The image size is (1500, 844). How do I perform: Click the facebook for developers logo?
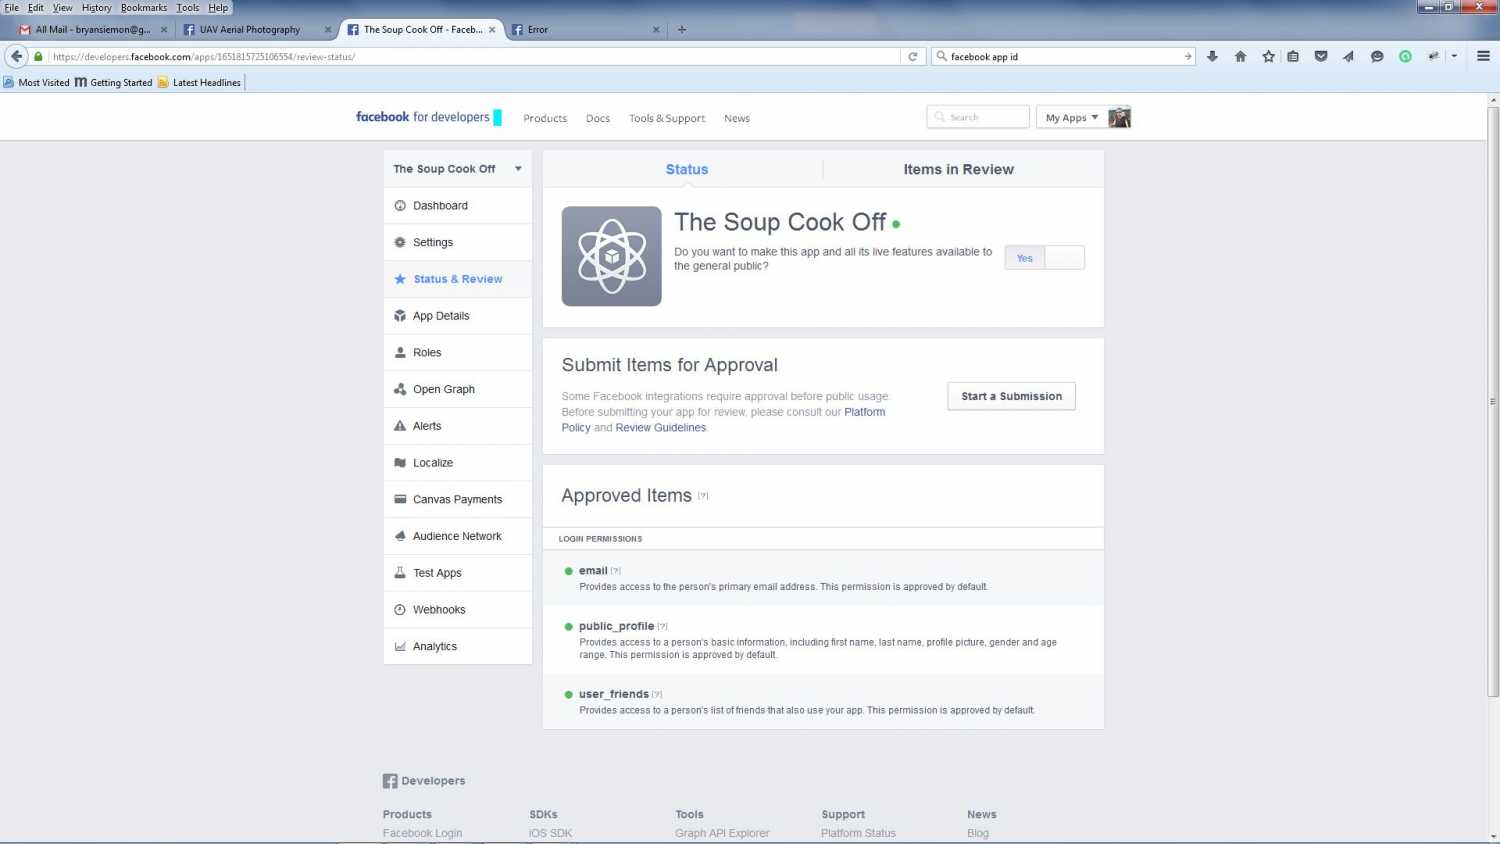428,117
